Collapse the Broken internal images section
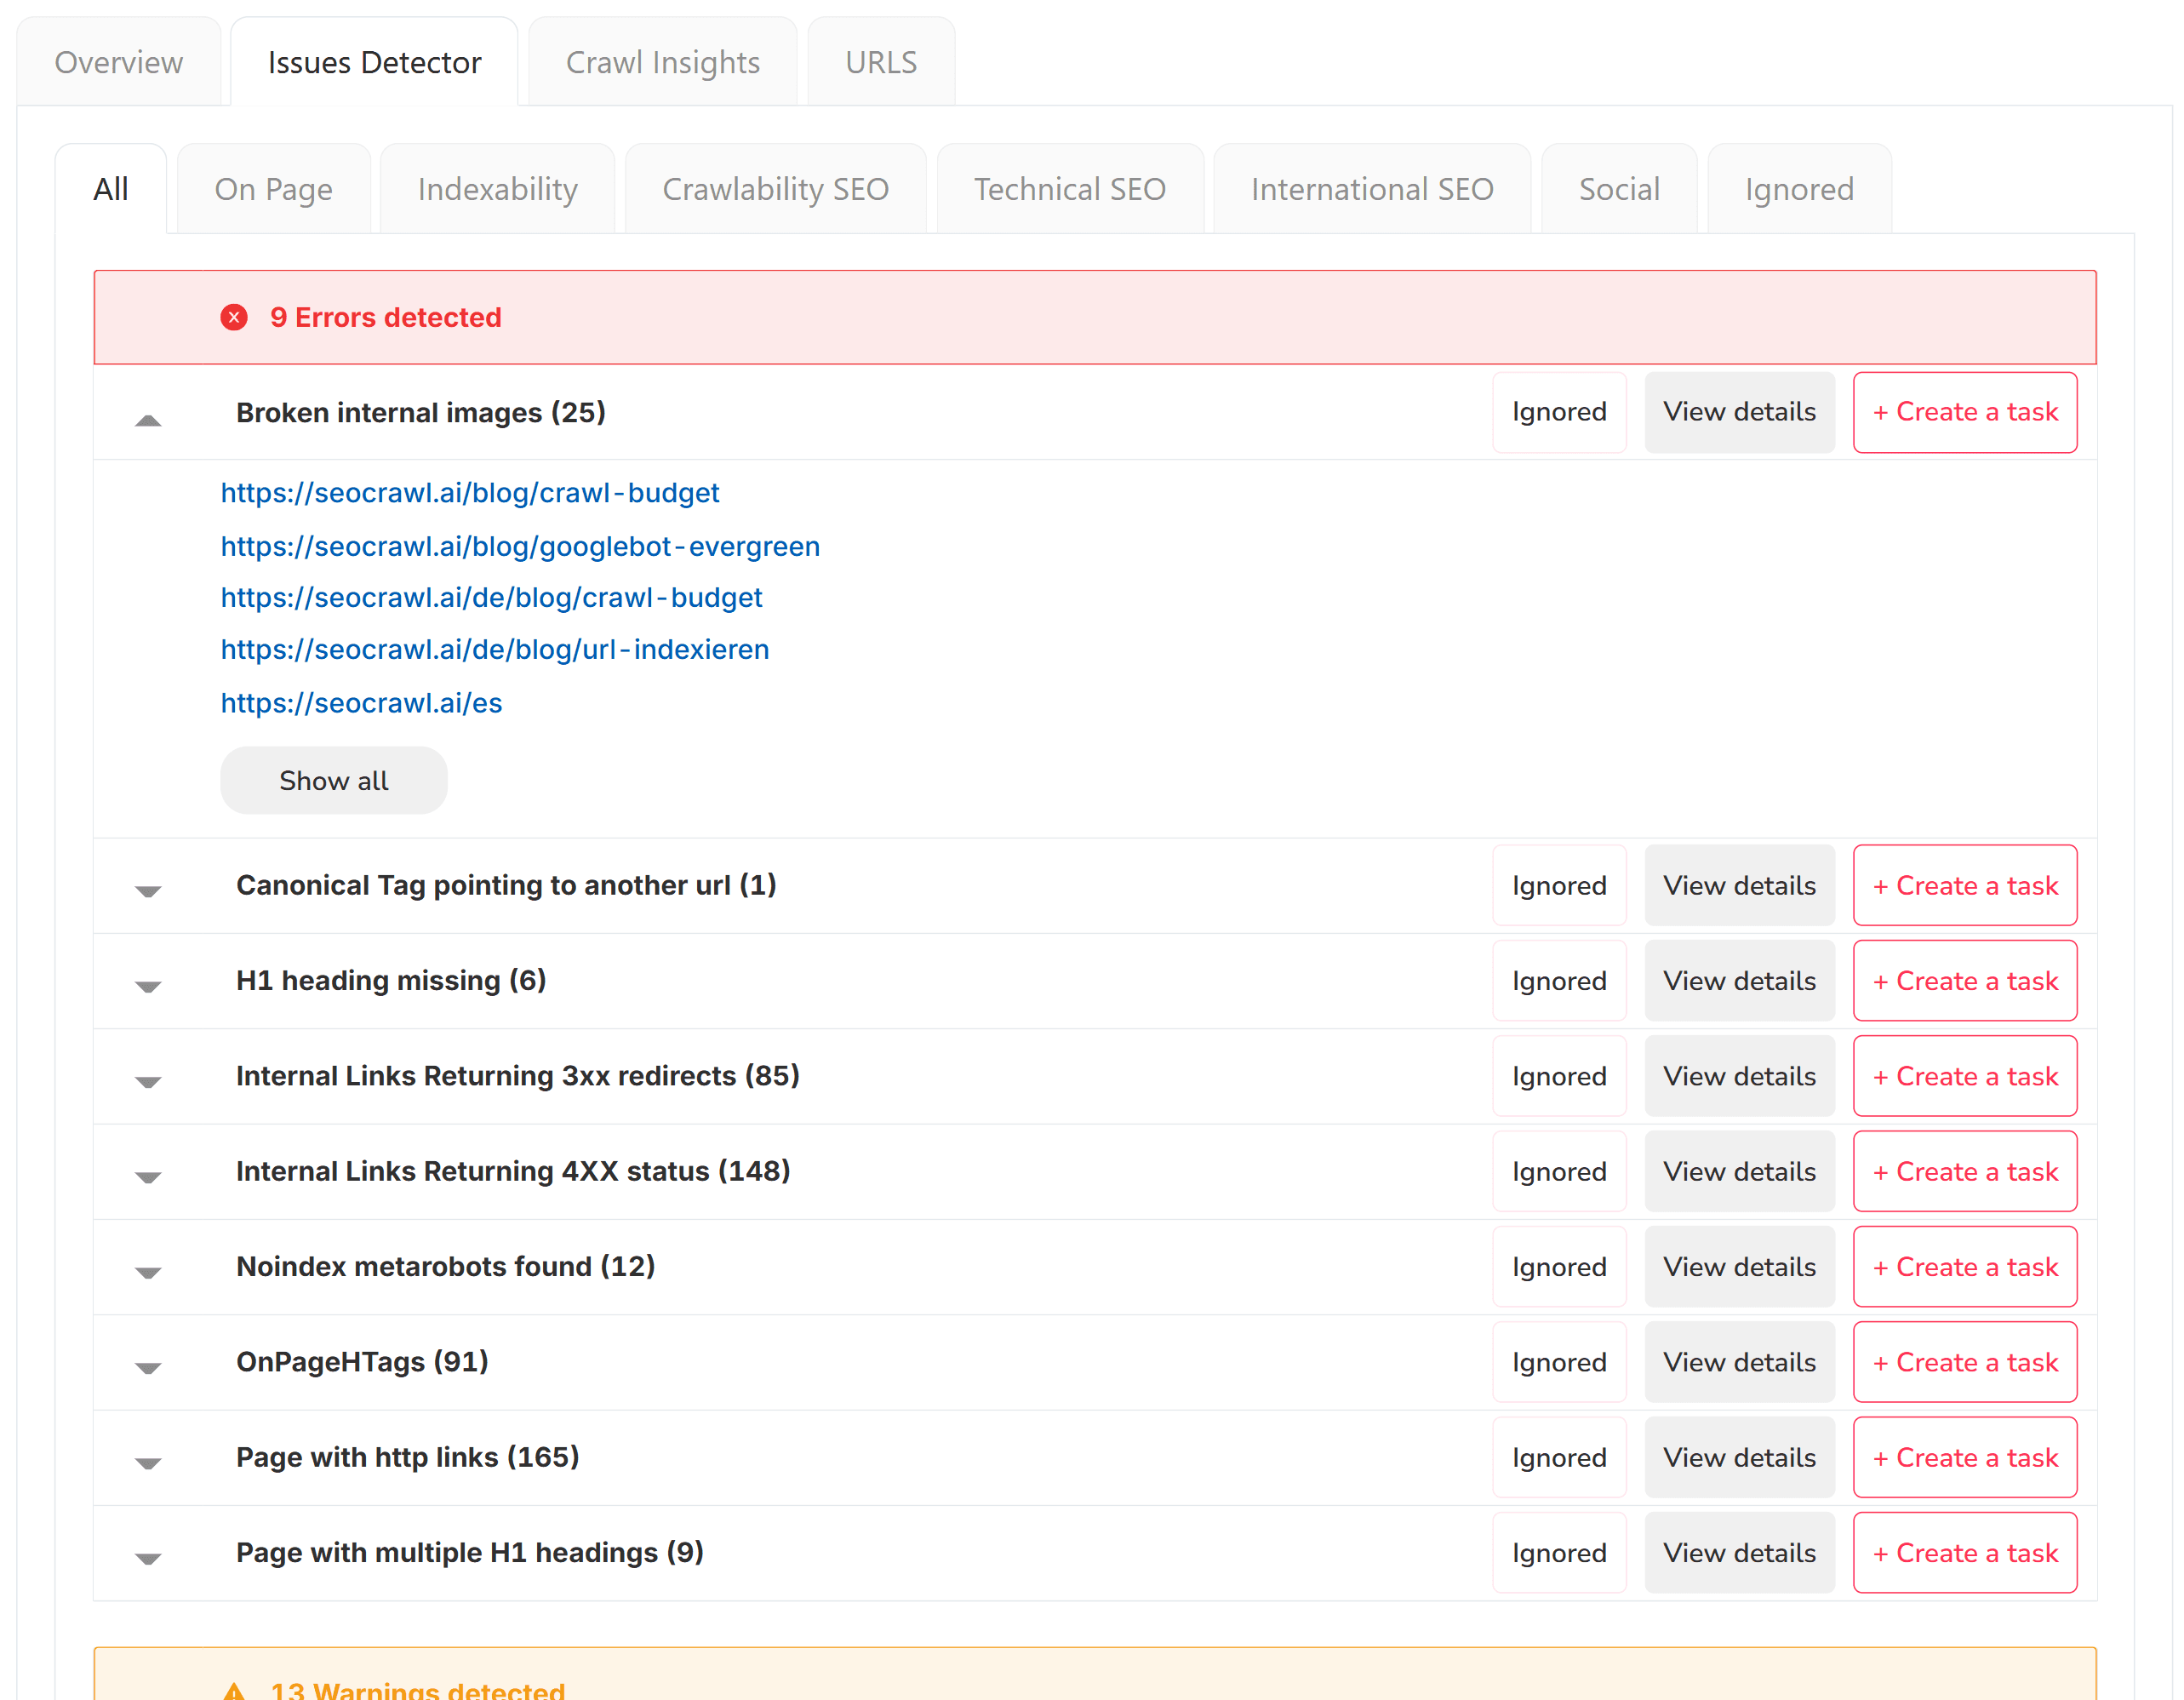The height and width of the screenshot is (1700, 2184). 148,420
